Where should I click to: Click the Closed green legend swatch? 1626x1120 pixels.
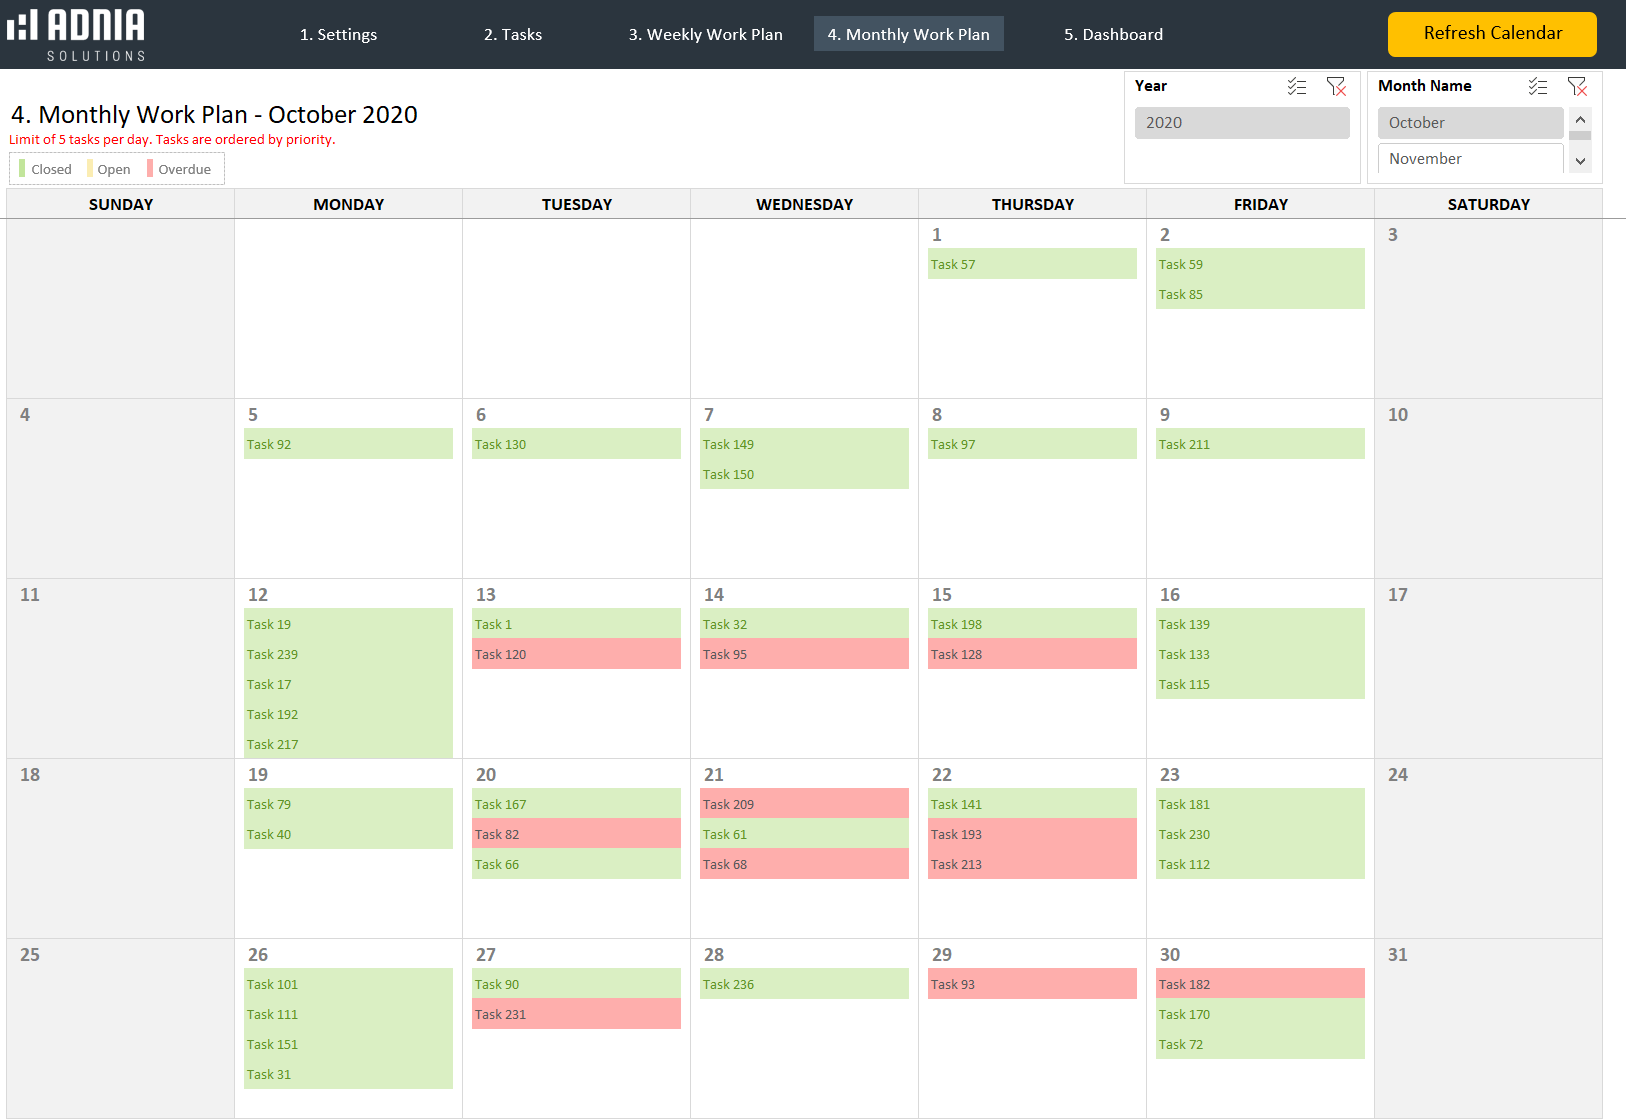pos(22,169)
